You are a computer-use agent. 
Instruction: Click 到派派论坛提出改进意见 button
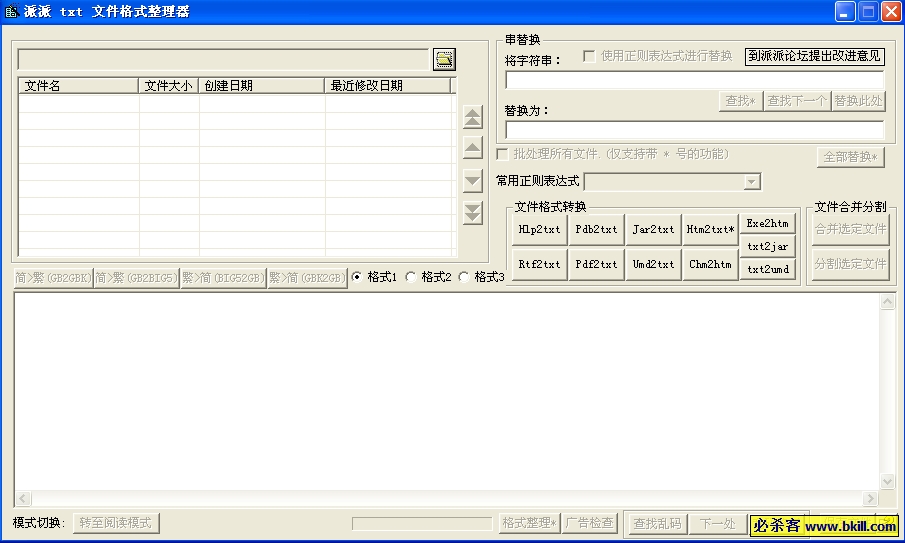[x=814, y=56]
